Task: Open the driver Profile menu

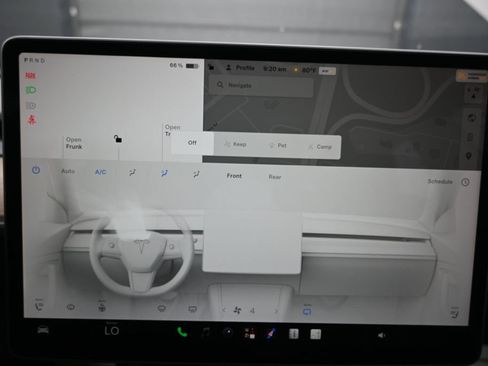Action: [x=240, y=68]
